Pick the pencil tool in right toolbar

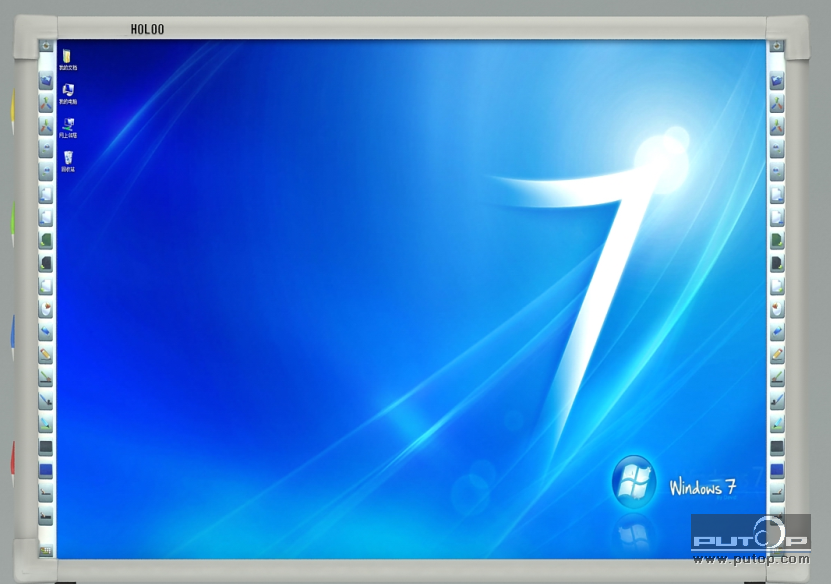tap(777, 355)
